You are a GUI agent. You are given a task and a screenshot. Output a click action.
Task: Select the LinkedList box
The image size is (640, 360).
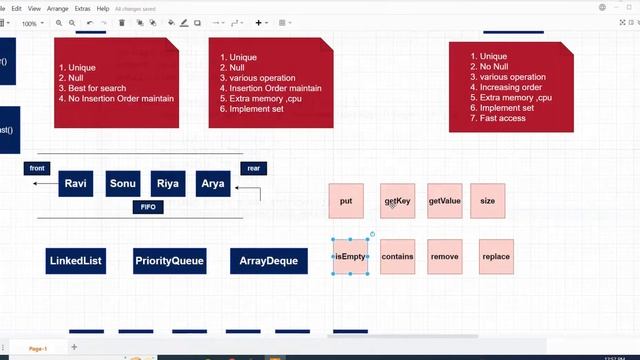(x=76, y=261)
